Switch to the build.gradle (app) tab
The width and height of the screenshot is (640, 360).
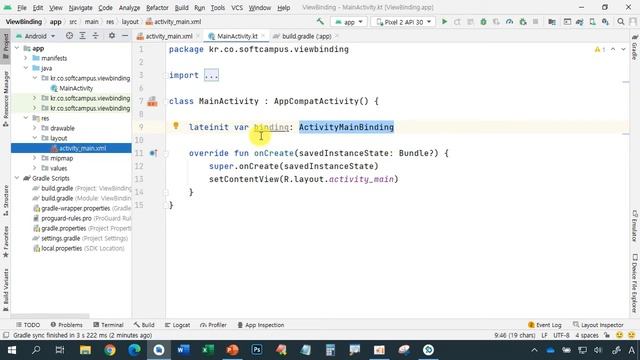[306, 36]
